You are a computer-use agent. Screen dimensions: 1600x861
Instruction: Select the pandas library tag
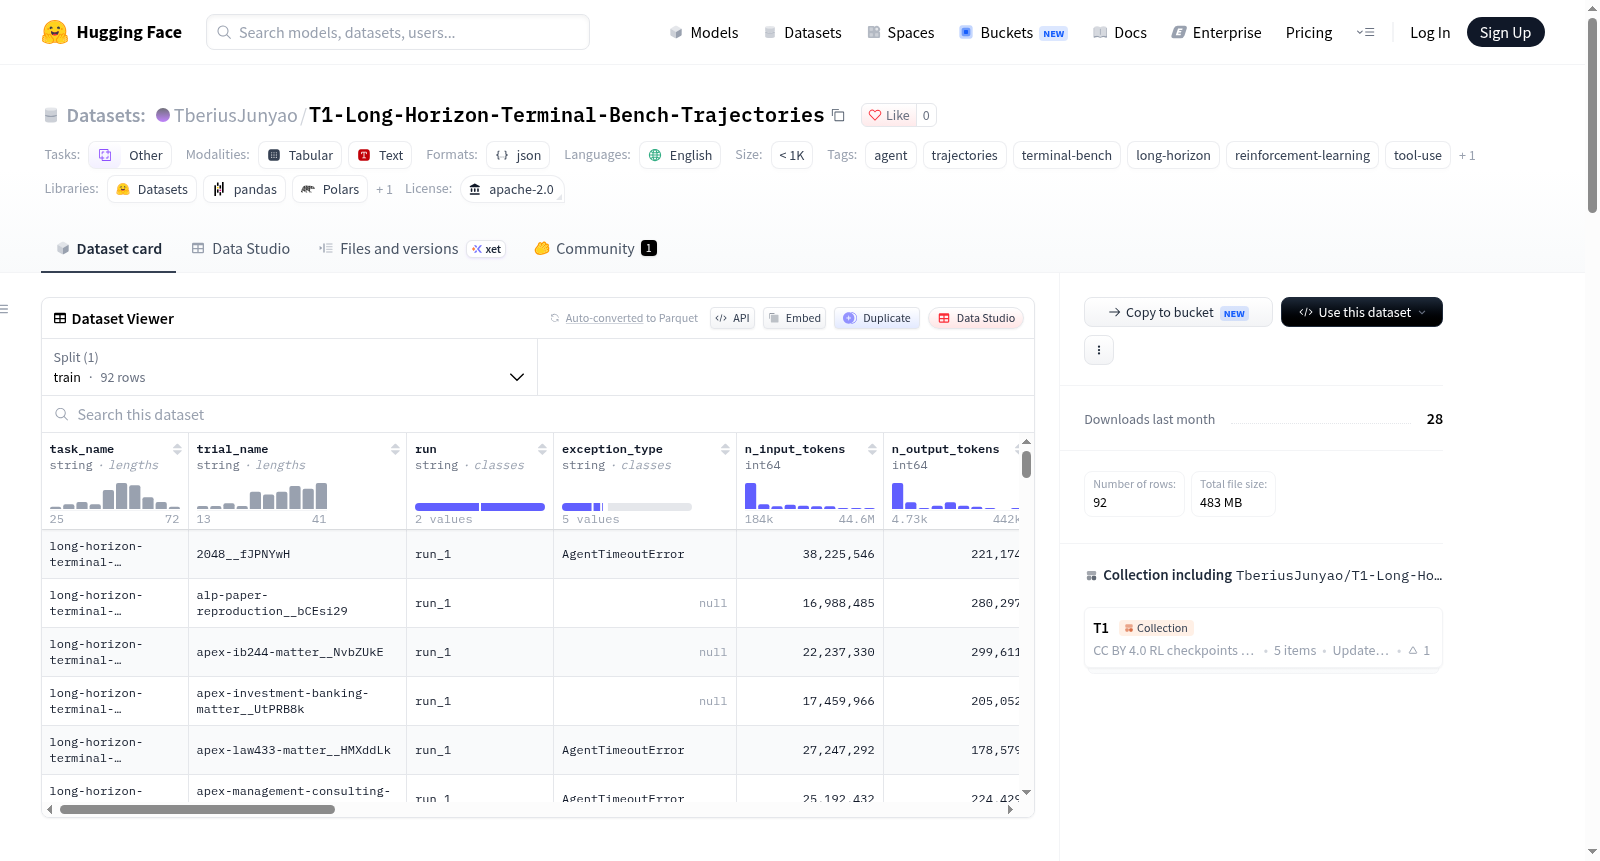[x=244, y=189]
